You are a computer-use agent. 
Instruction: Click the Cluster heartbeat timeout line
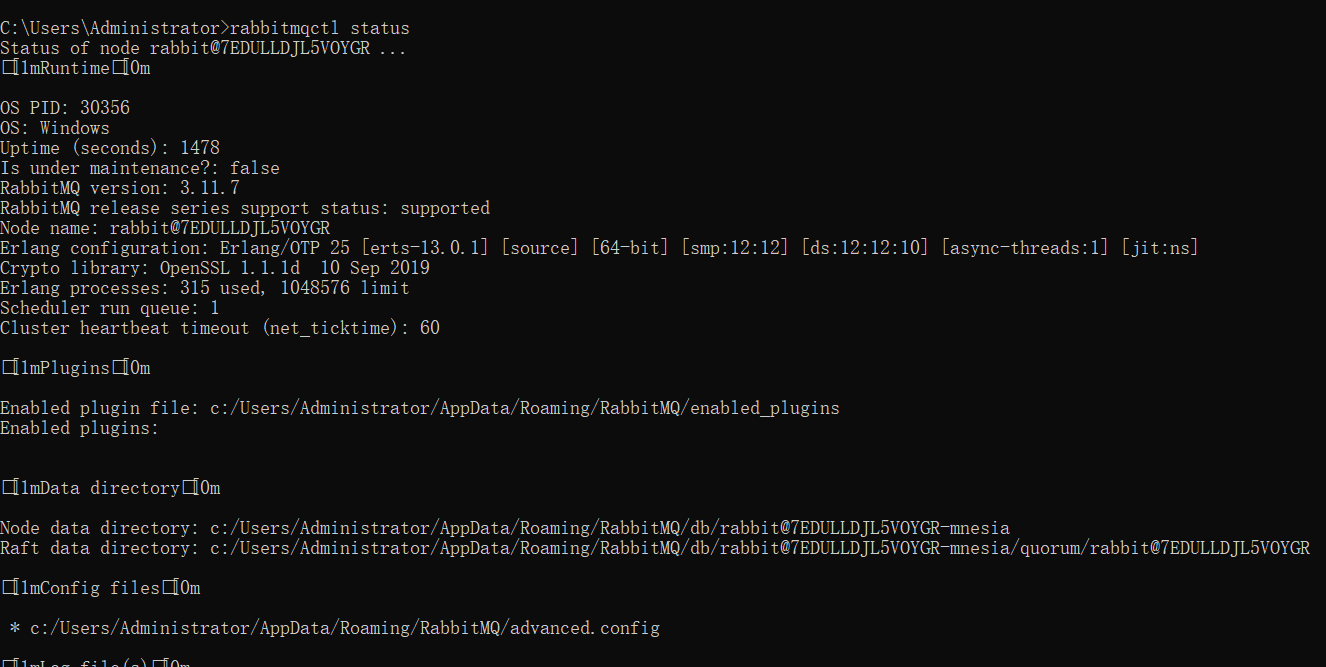[220, 328]
